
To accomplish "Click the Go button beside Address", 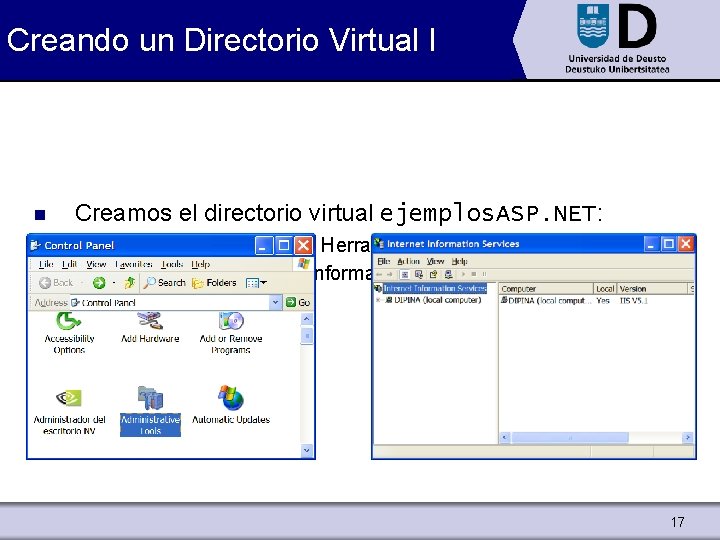I will click(x=298, y=302).
